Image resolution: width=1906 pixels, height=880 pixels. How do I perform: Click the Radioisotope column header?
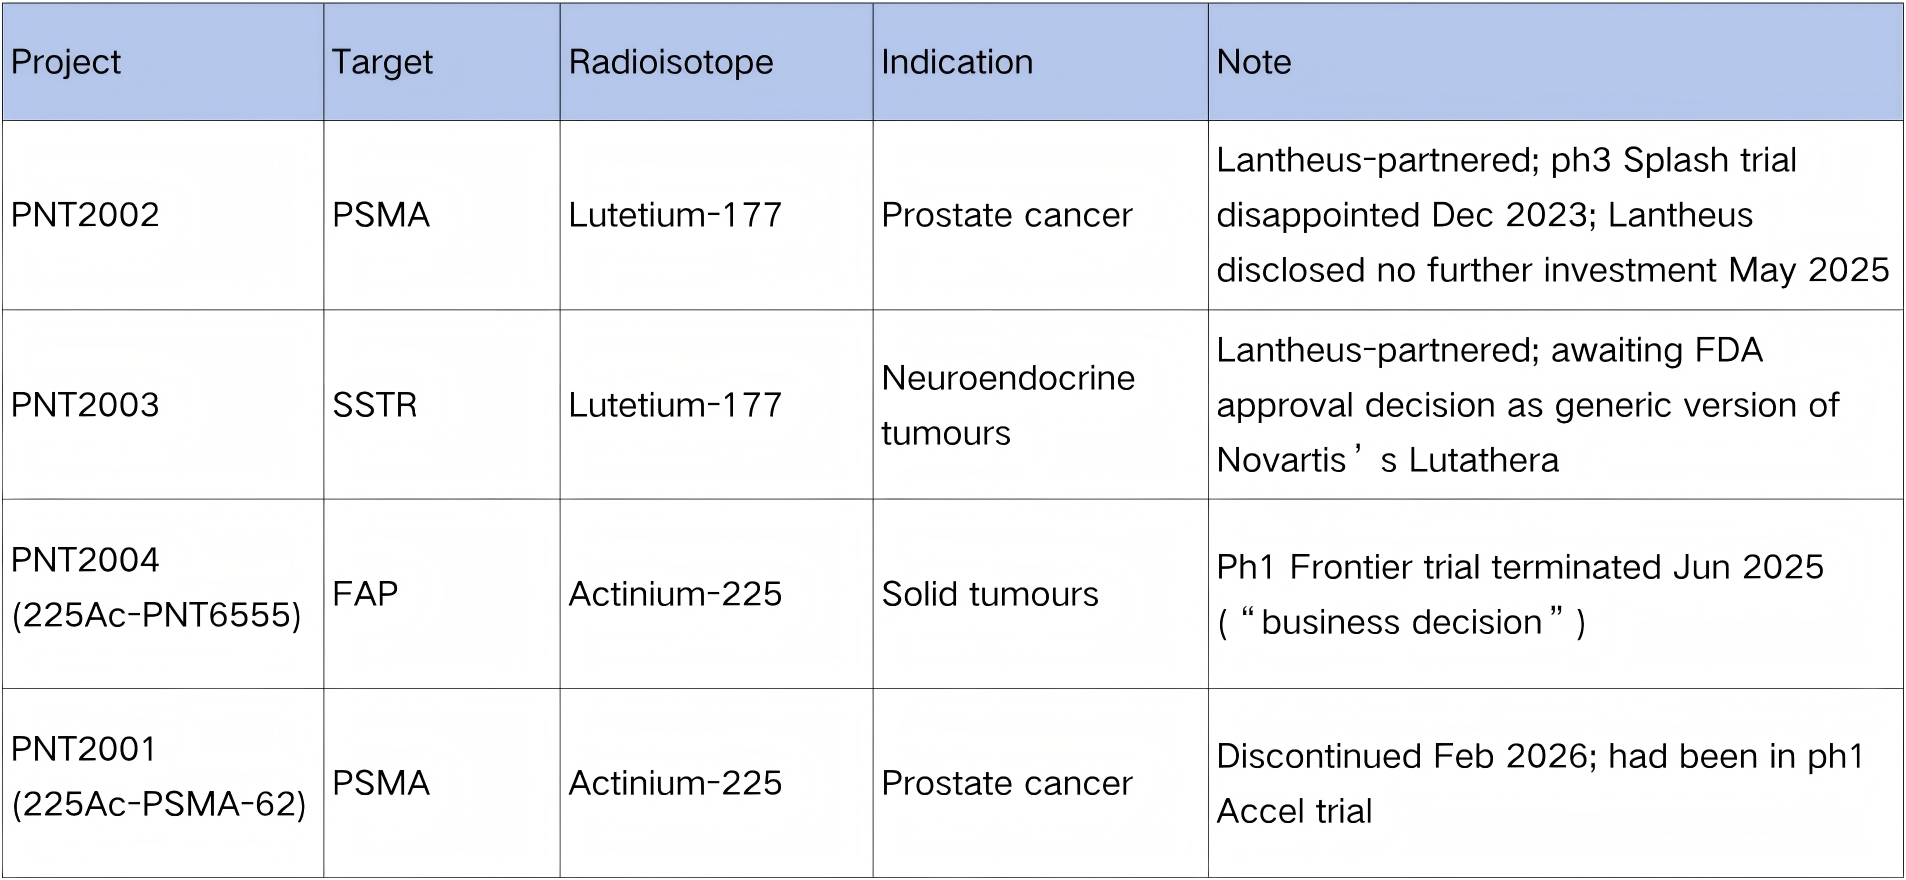click(671, 62)
